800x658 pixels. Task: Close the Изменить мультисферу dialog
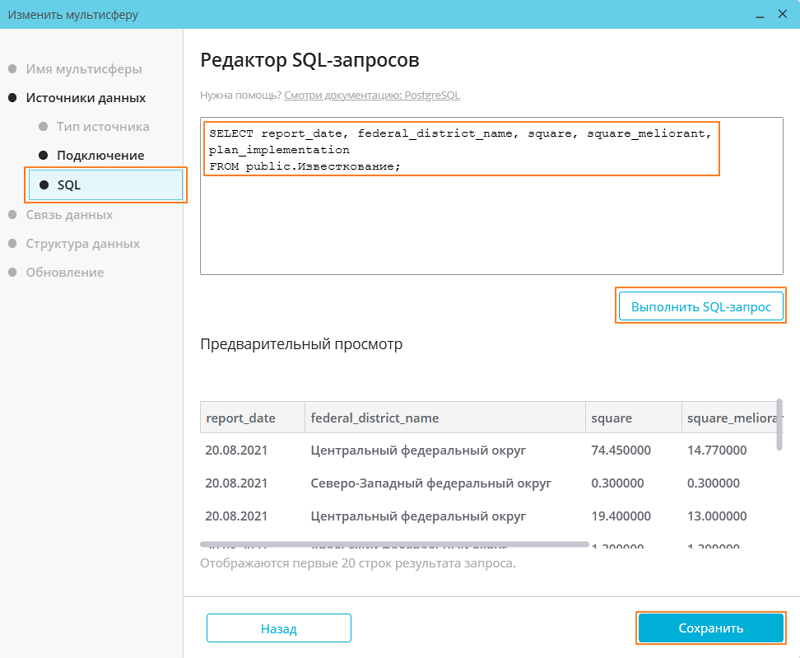click(x=782, y=14)
